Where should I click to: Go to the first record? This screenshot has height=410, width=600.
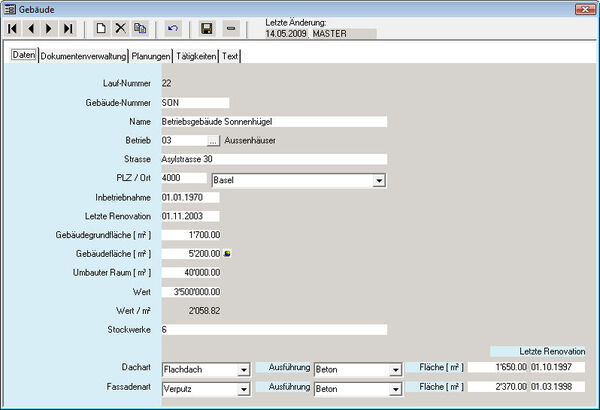[x=13, y=29]
